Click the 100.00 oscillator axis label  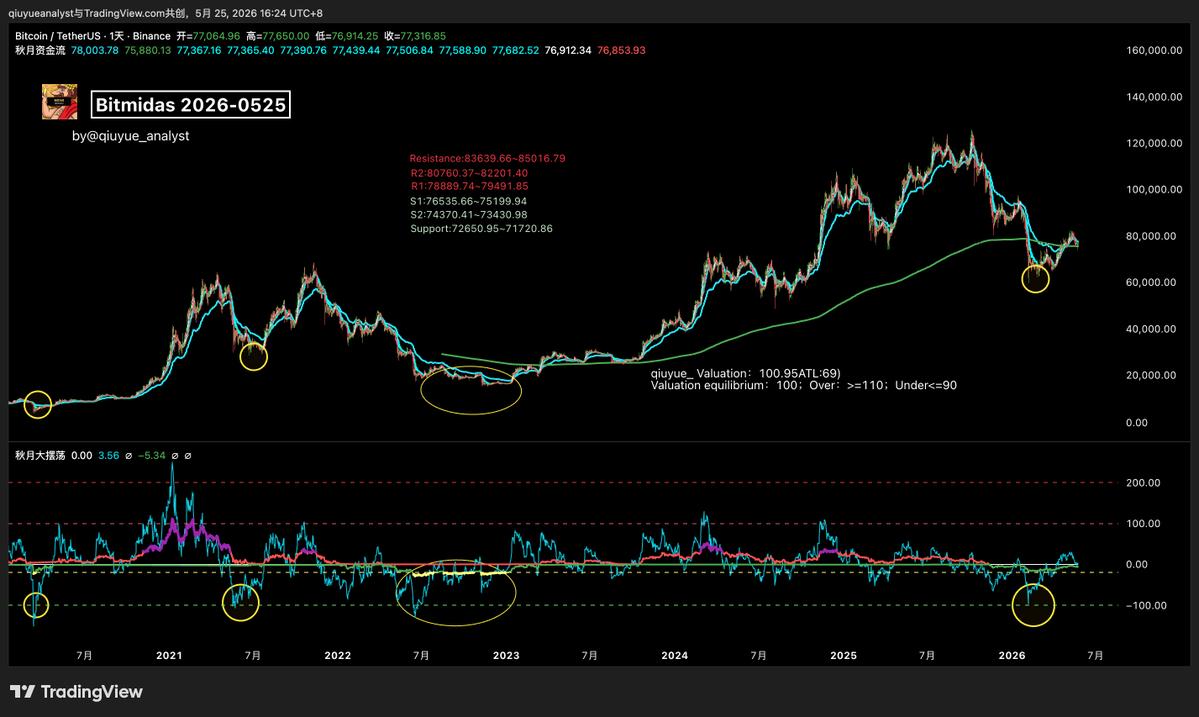tap(1143, 524)
